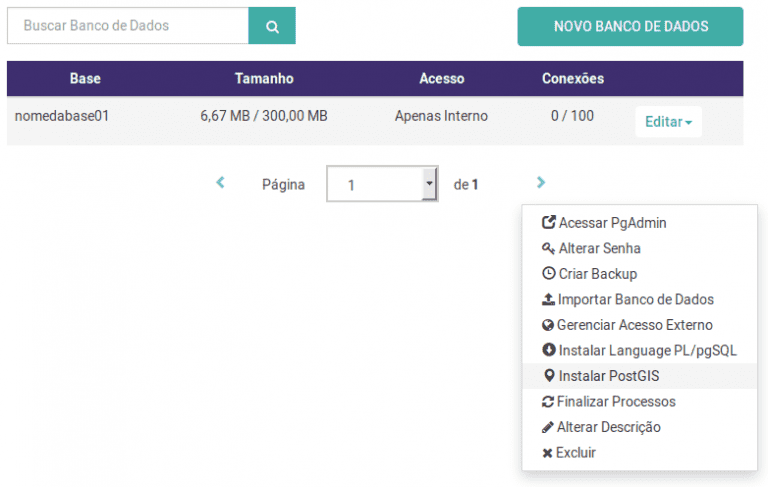Go to previous page with left chevron

[x=220, y=183]
